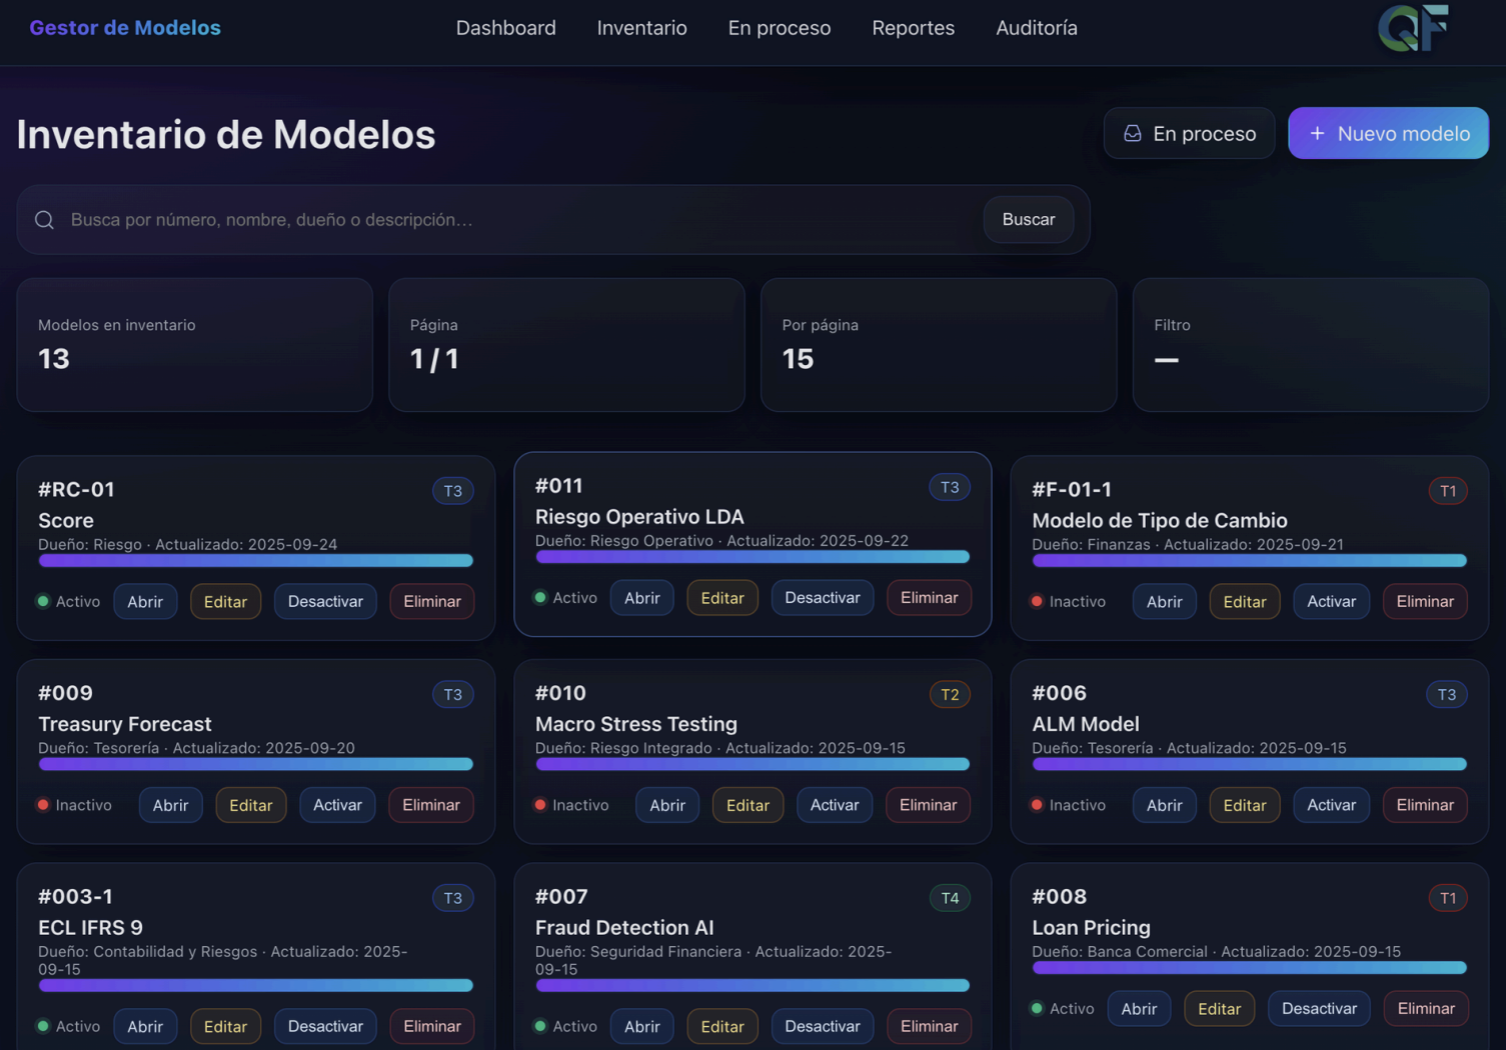Delete the ALM Model #006
This screenshot has height=1050, width=1506.
pos(1425,805)
